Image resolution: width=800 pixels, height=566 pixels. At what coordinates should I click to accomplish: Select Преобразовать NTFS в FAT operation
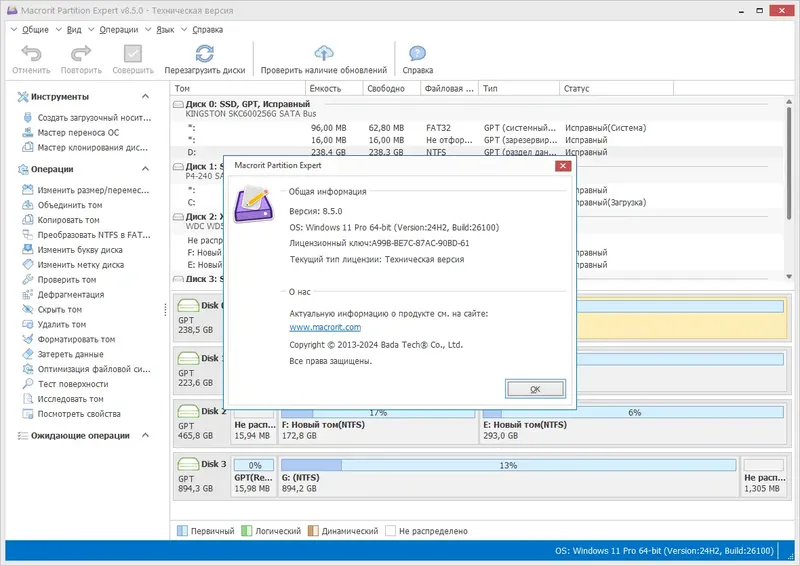pyautogui.click(x=87, y=235)
